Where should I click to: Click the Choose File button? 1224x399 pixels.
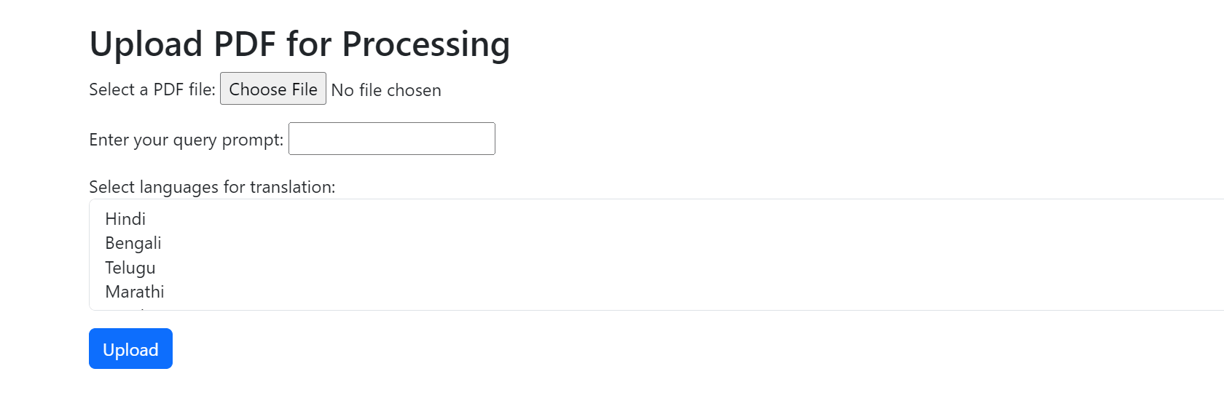click(x=273, y=89)
